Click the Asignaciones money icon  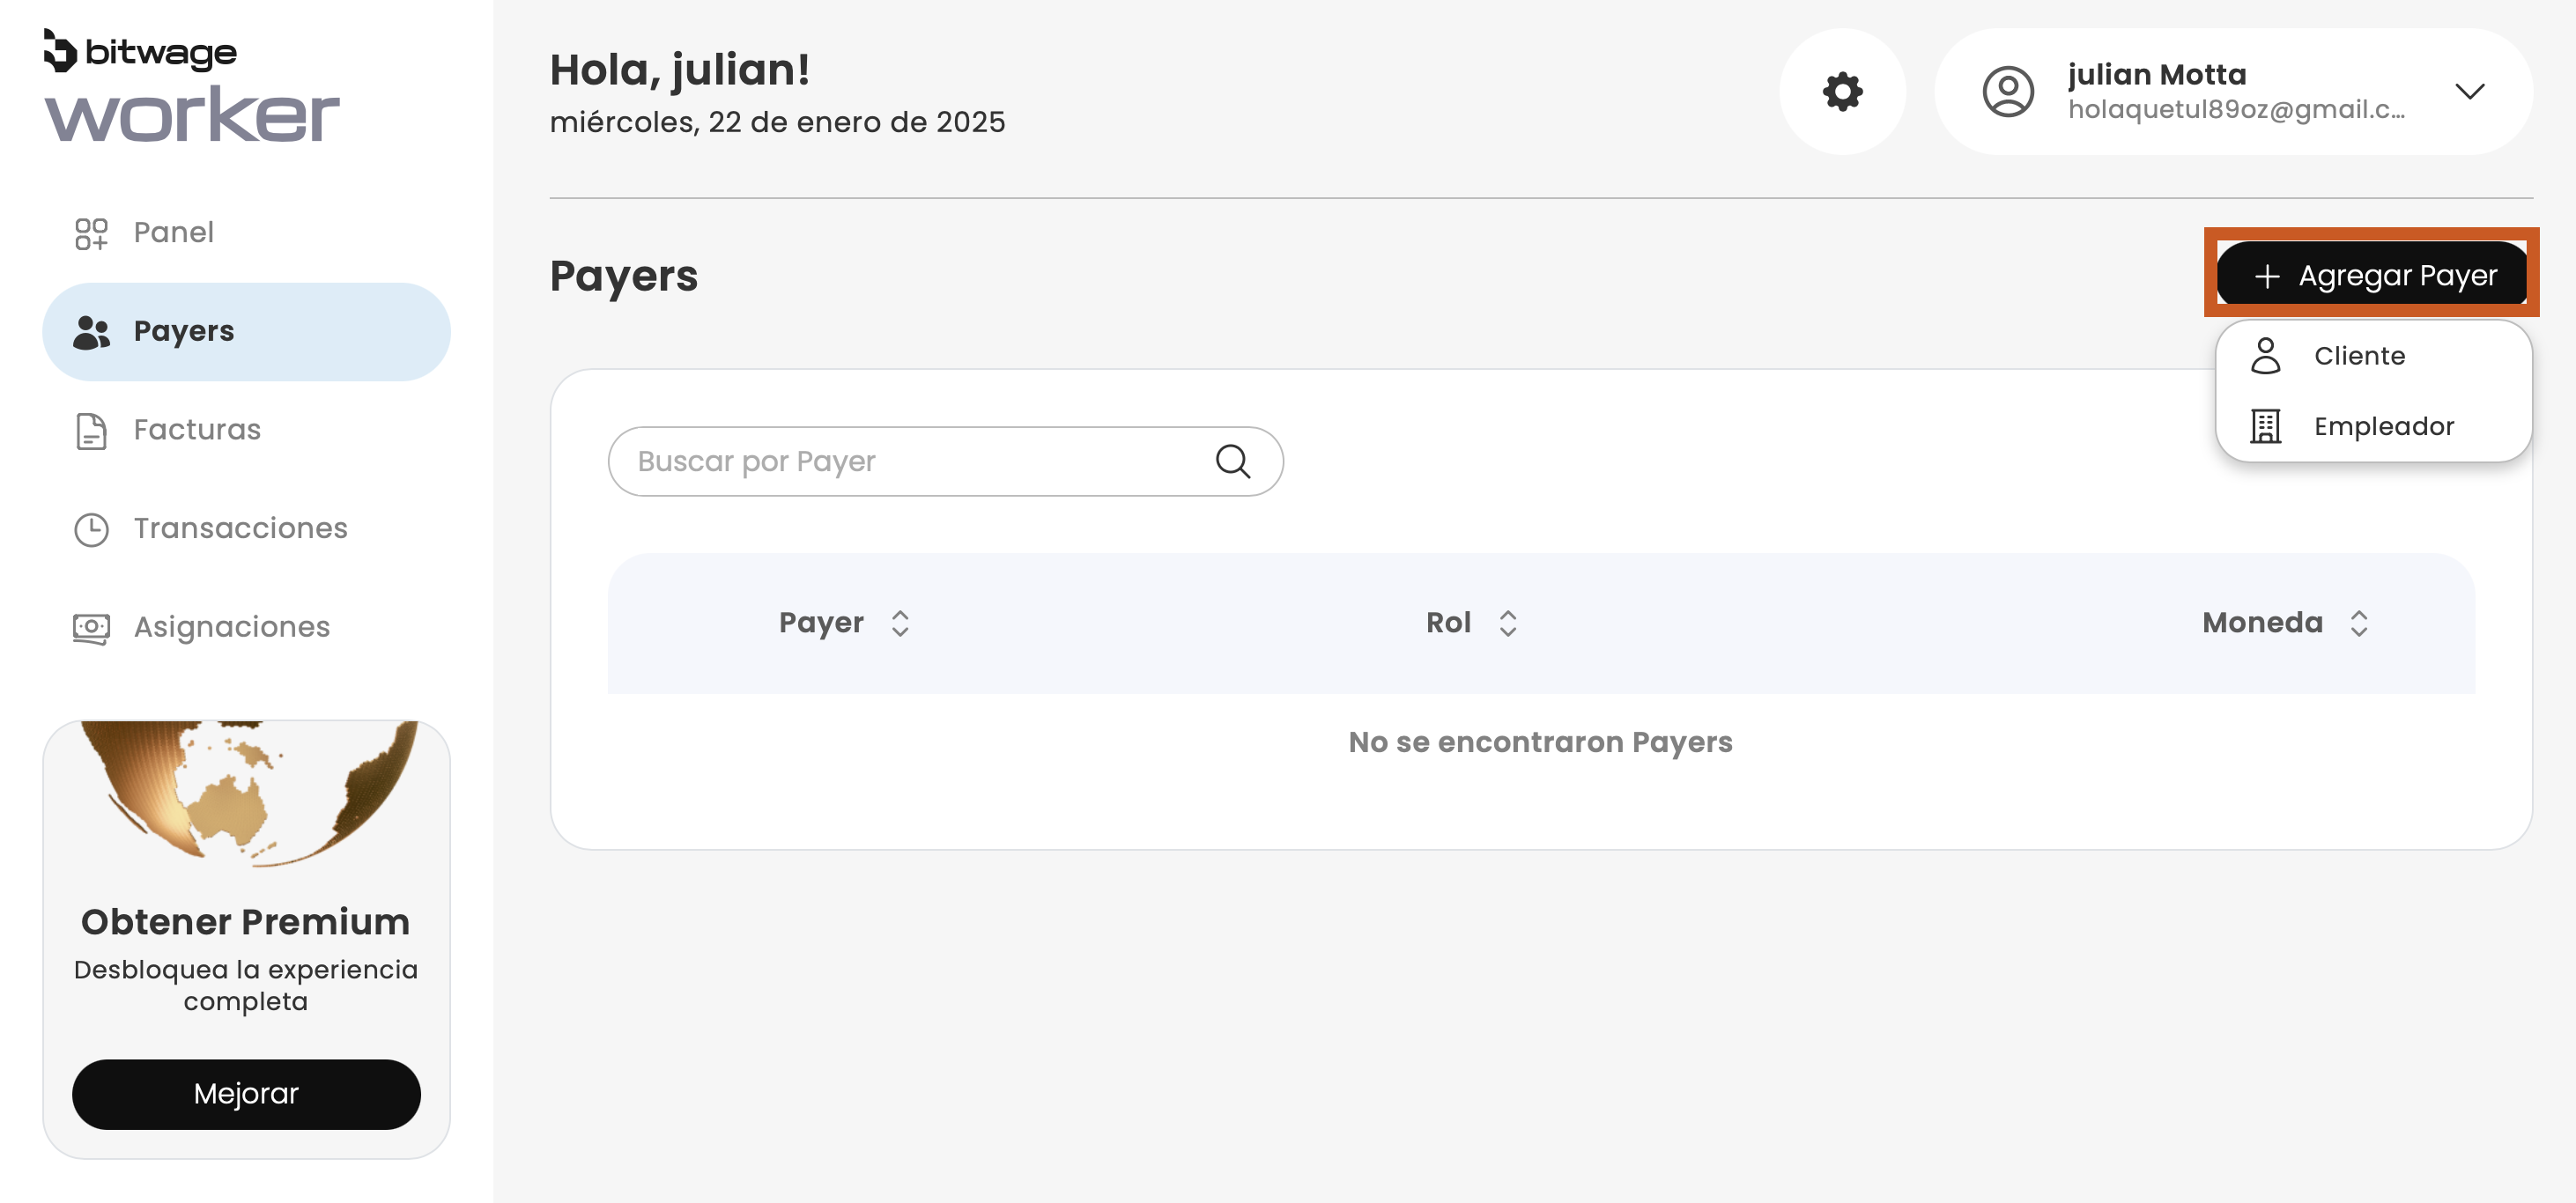(x=91, y=627)
